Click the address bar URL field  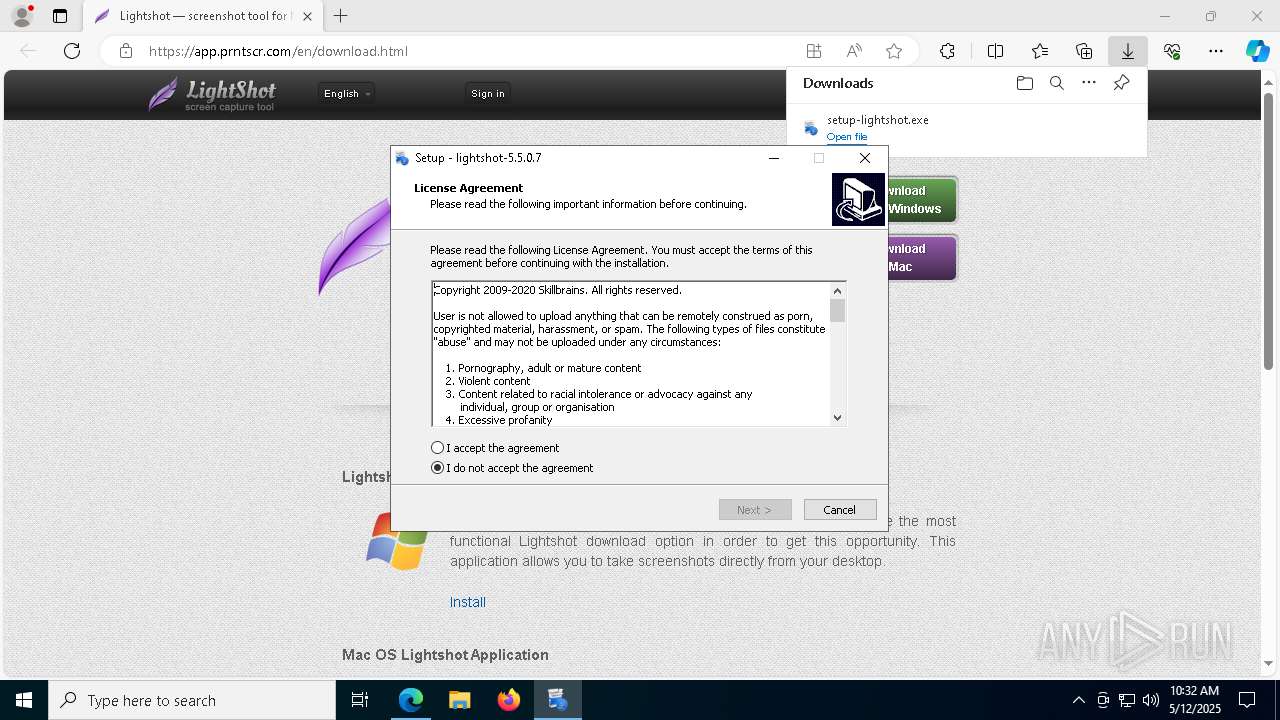(470, 51)
